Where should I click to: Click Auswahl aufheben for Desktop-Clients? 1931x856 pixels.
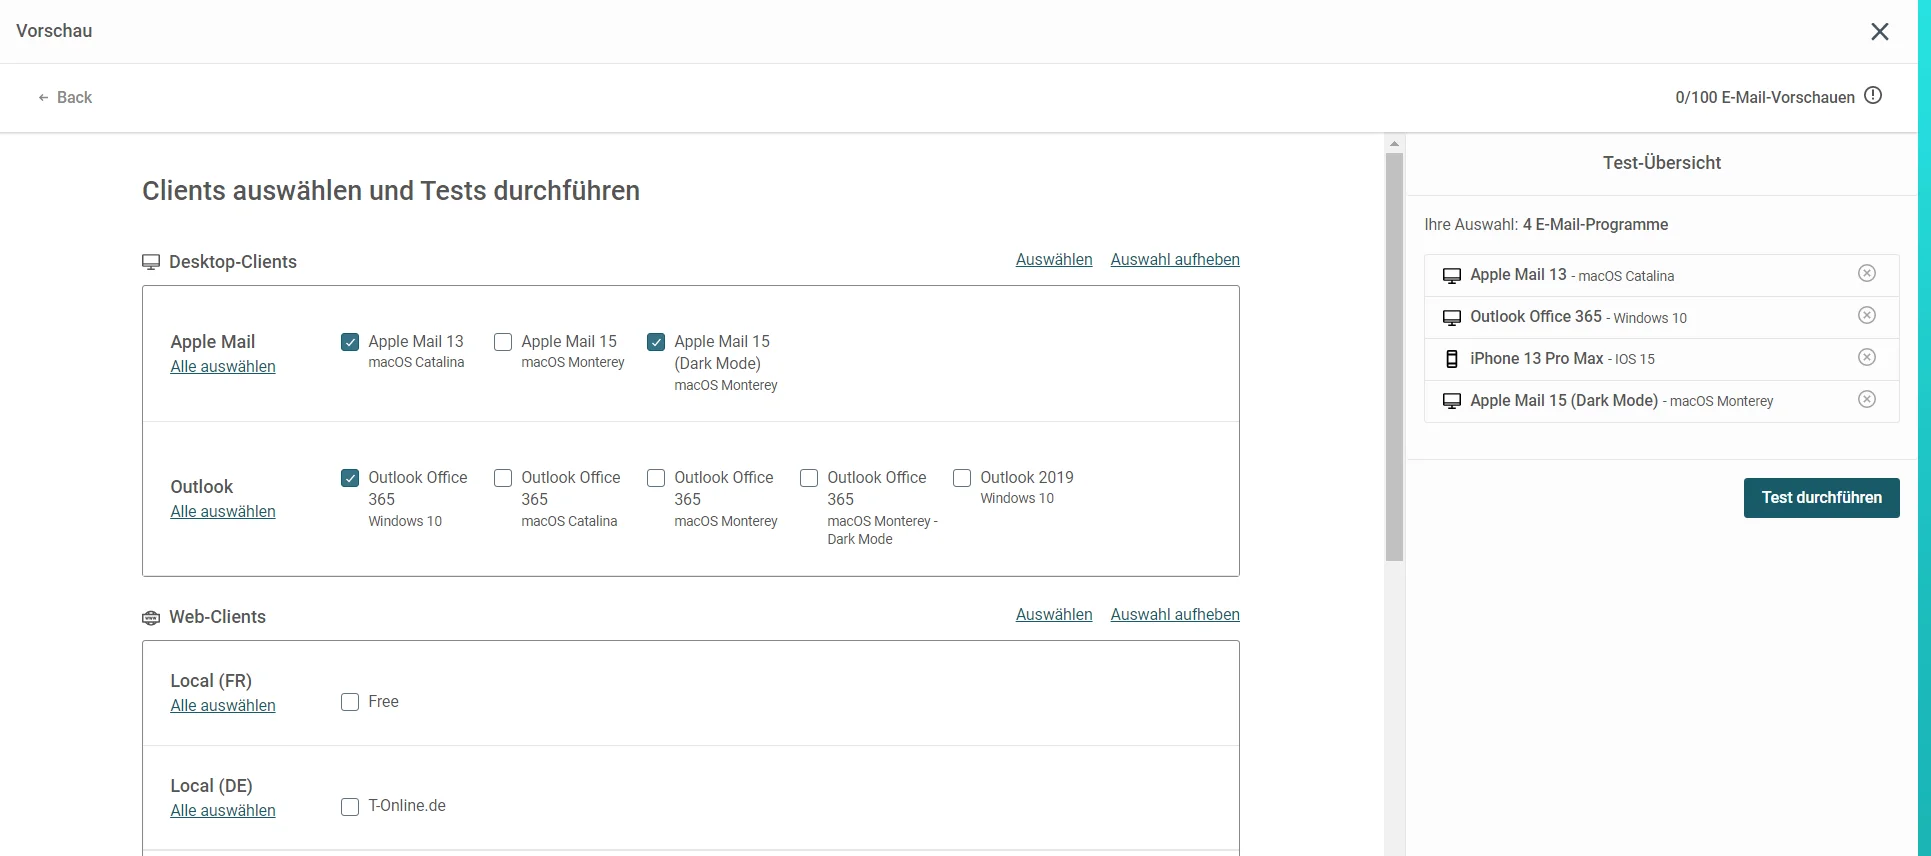click(1175, 260)
